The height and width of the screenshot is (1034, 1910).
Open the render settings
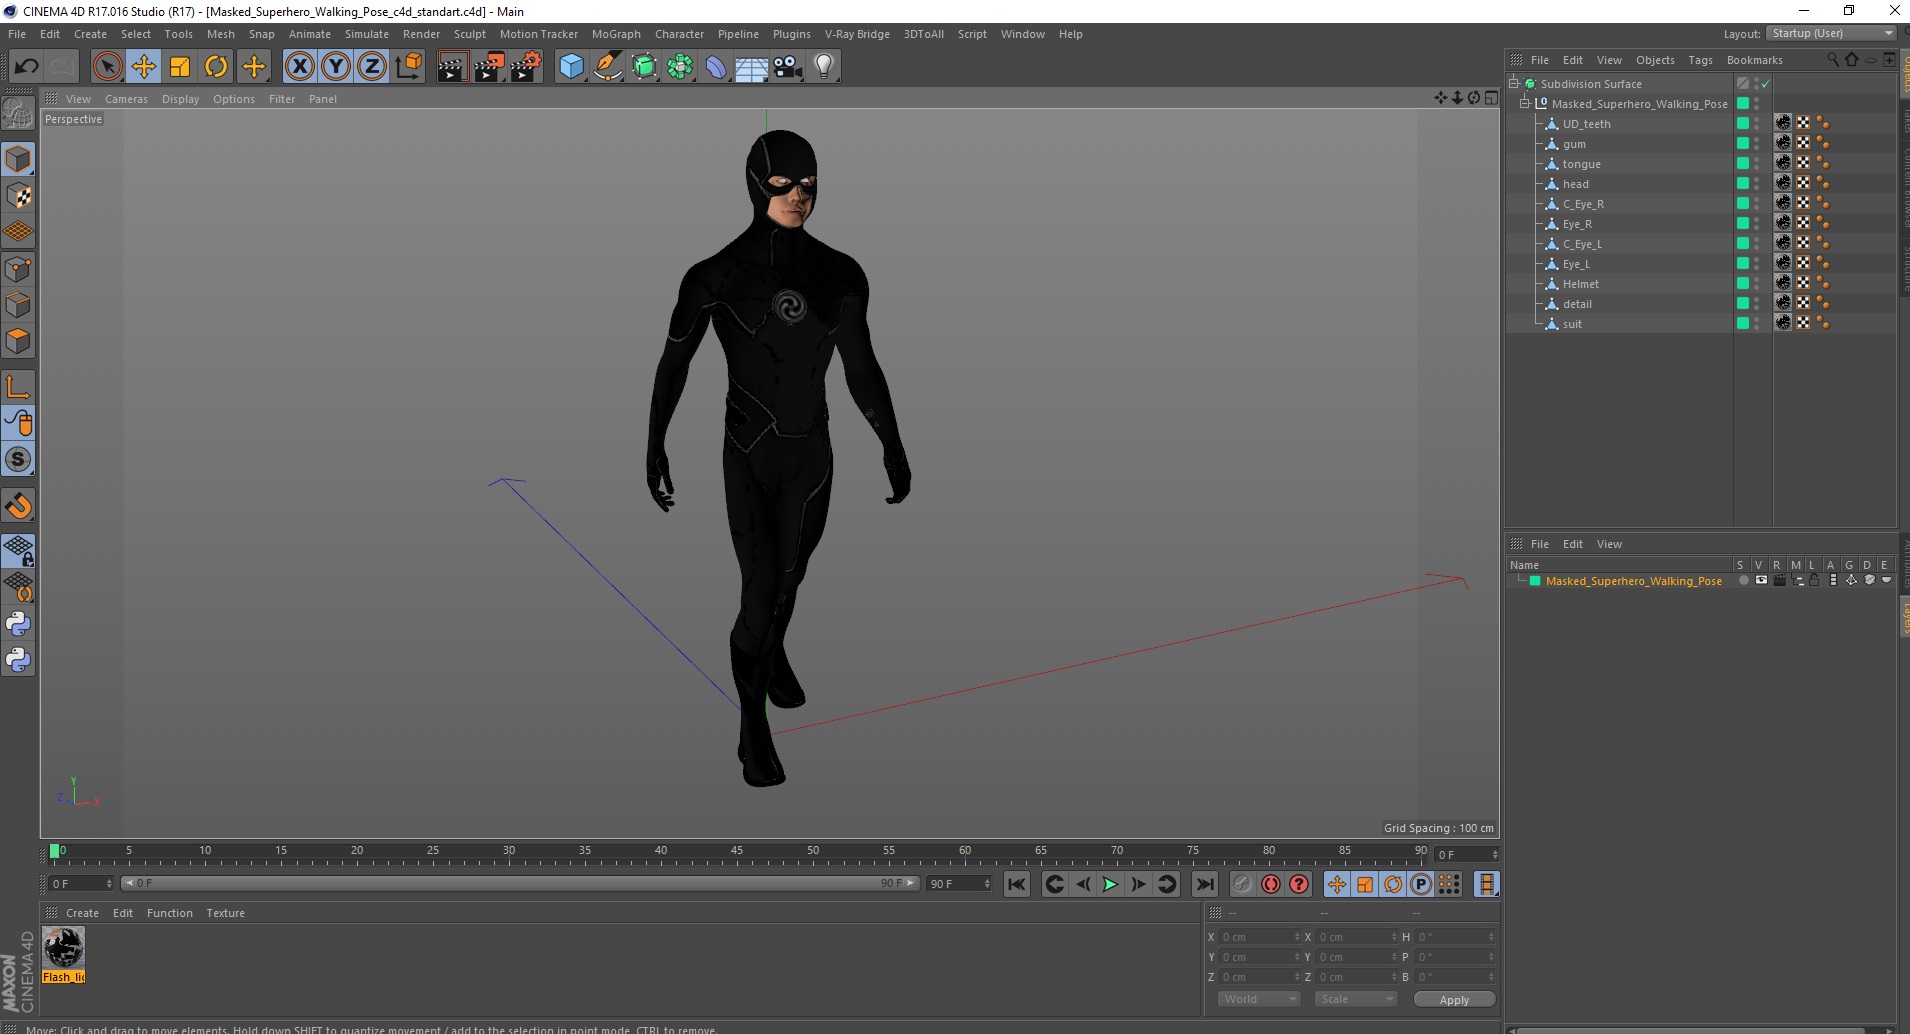click(526, 67)
